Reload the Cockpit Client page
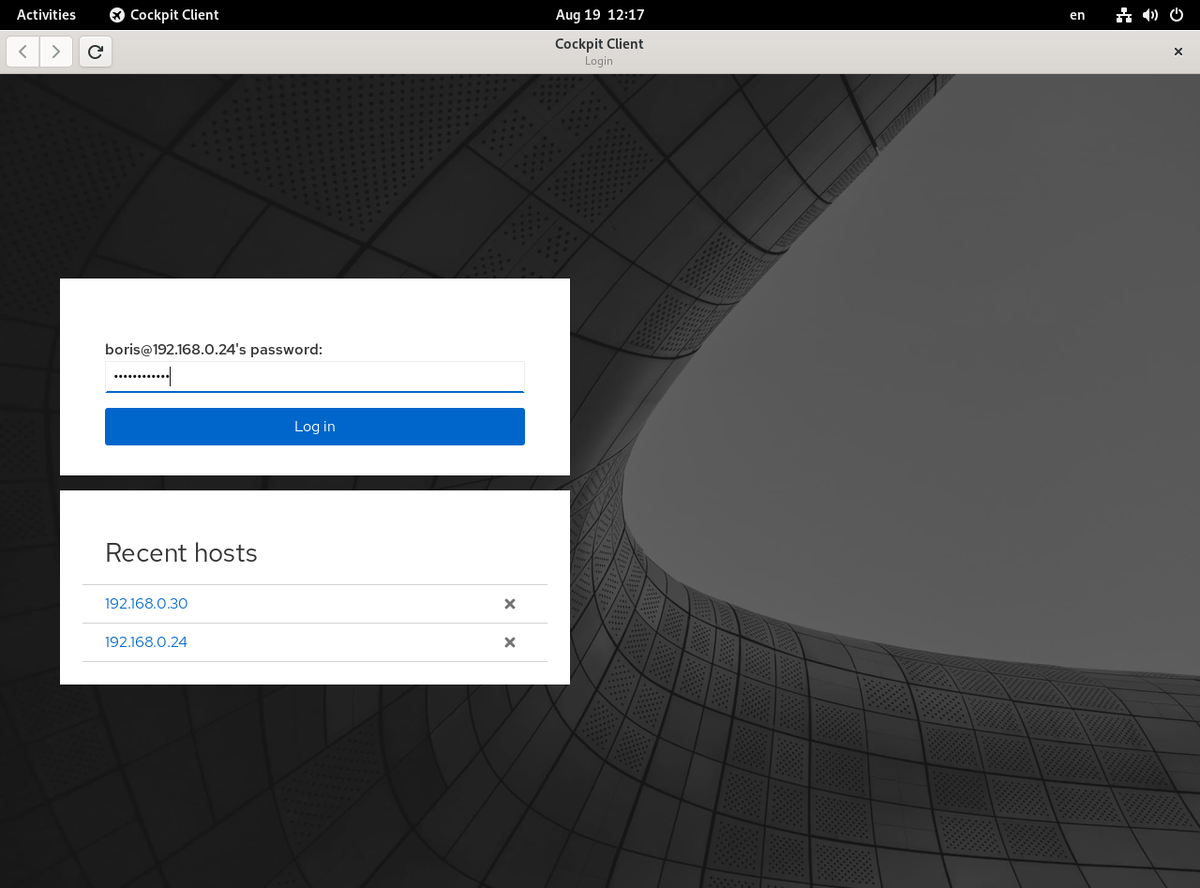Screen dimensions: 1200x888 pos(96,52)
